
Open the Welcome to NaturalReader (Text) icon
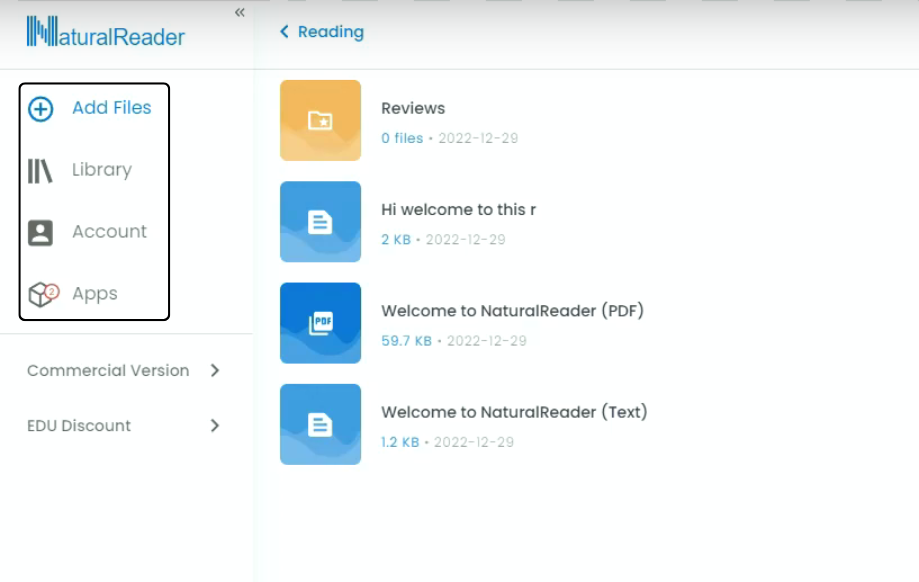321,424
